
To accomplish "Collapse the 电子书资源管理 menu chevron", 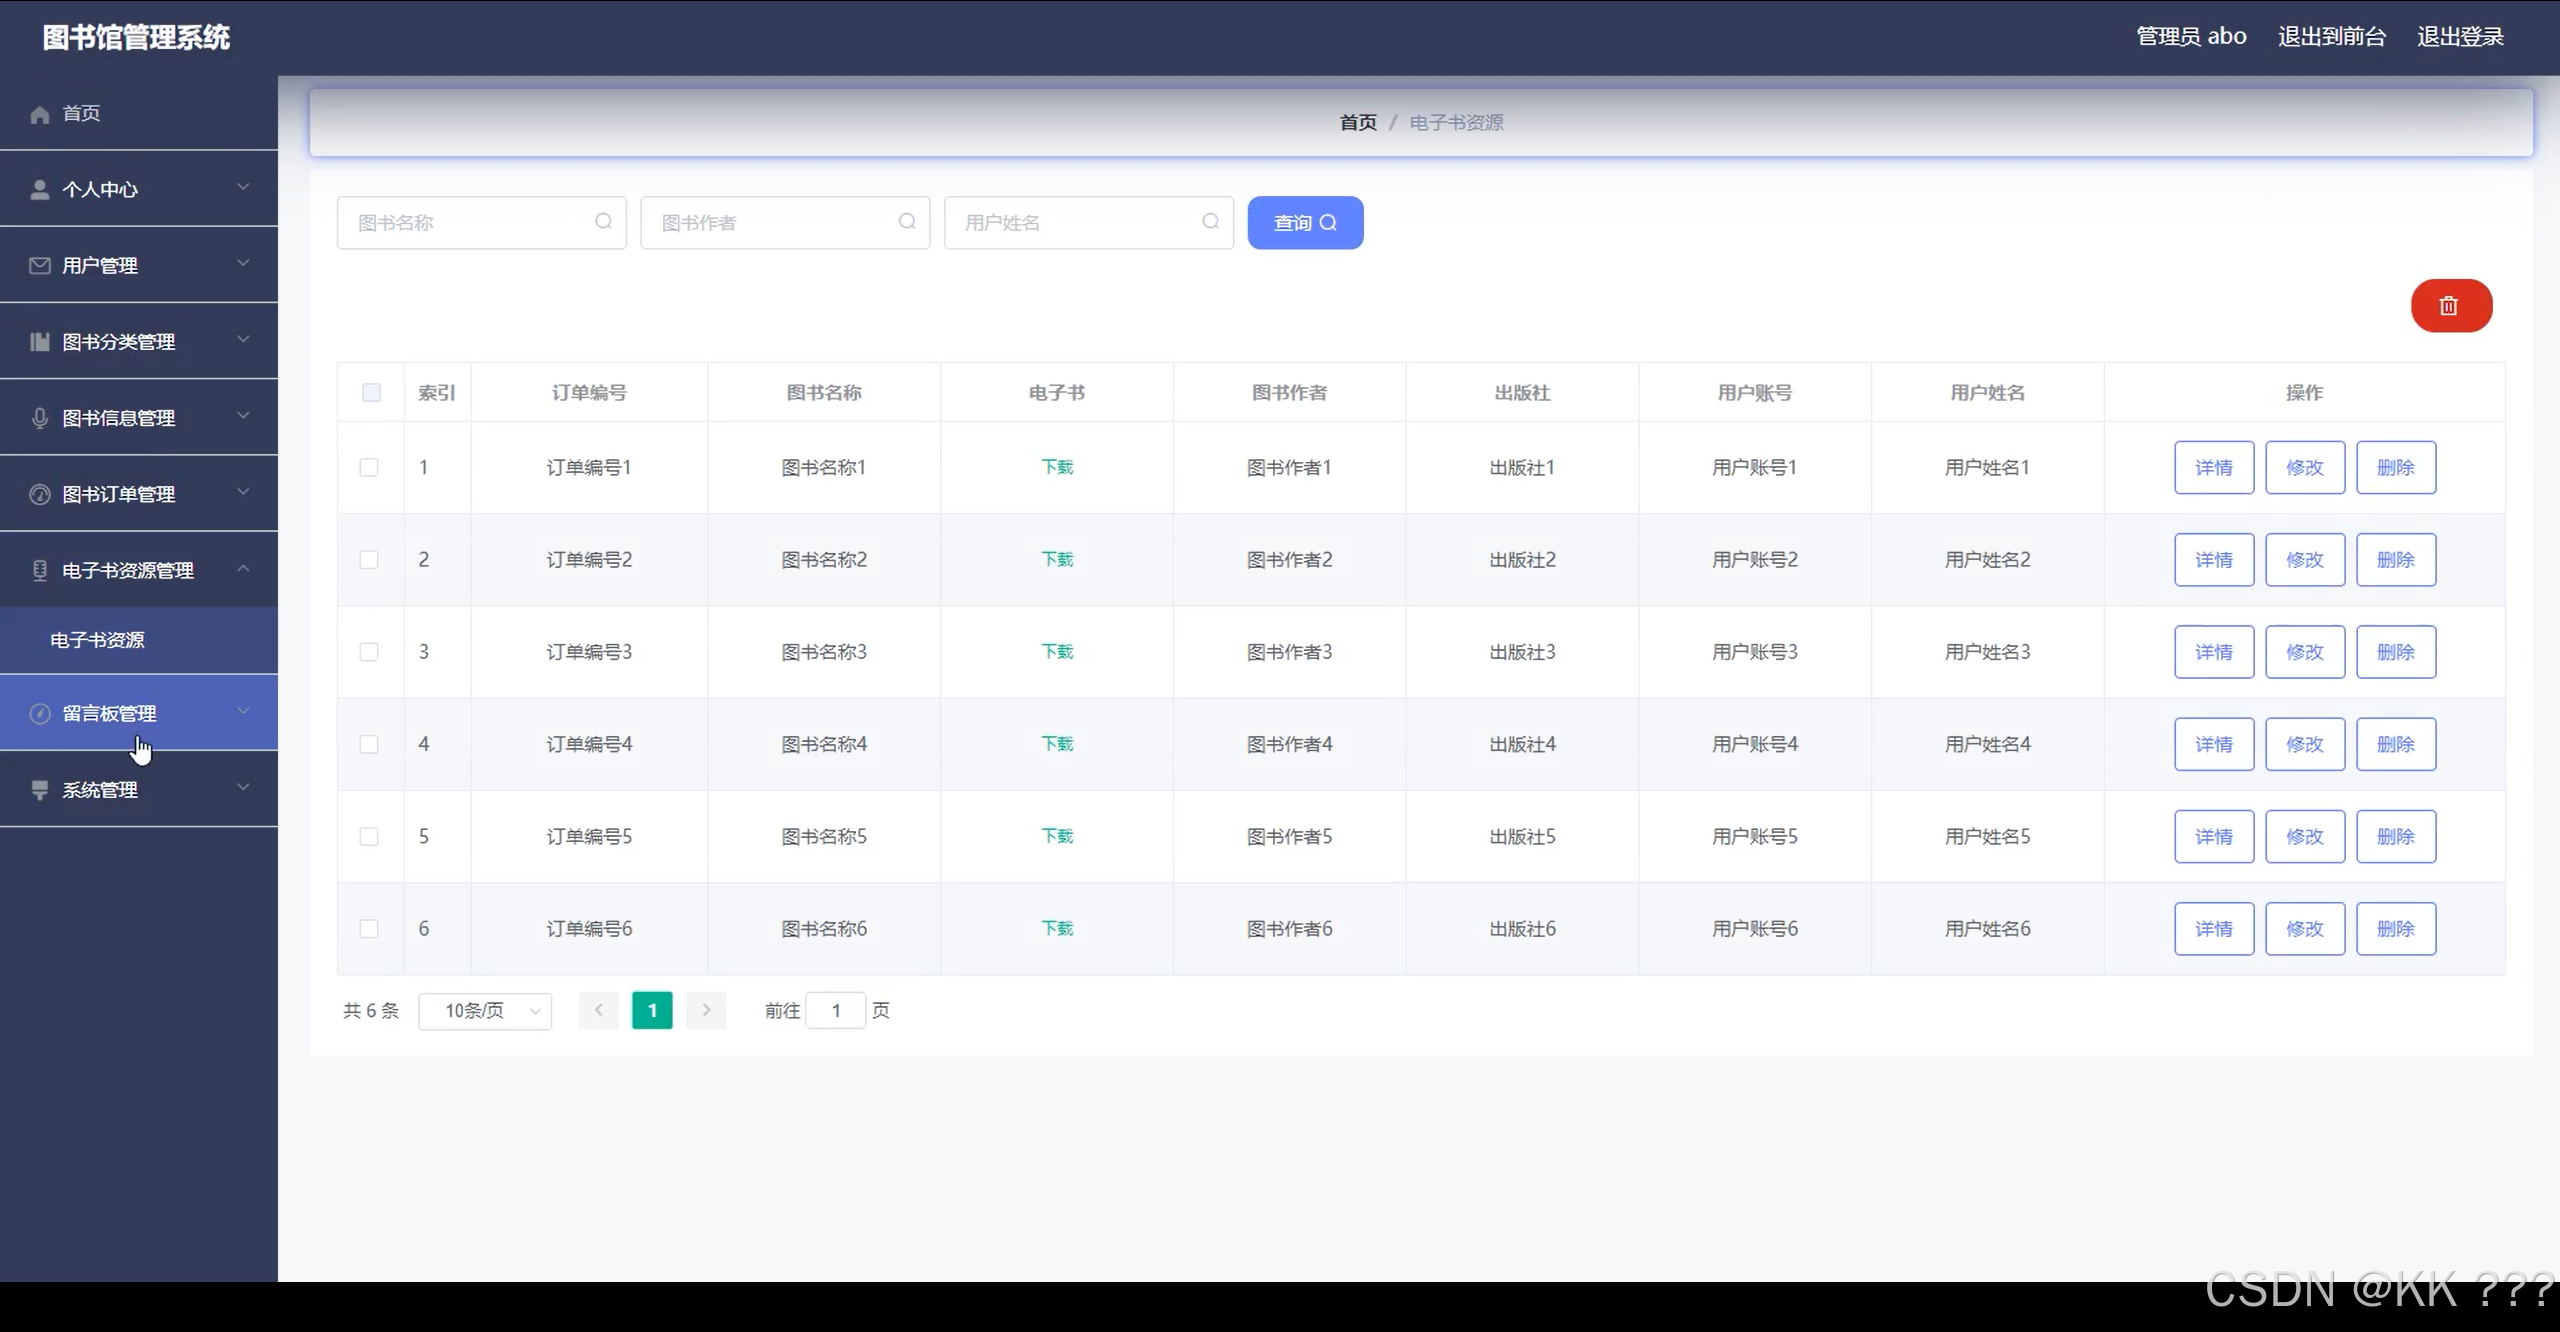I will (243, 569).
